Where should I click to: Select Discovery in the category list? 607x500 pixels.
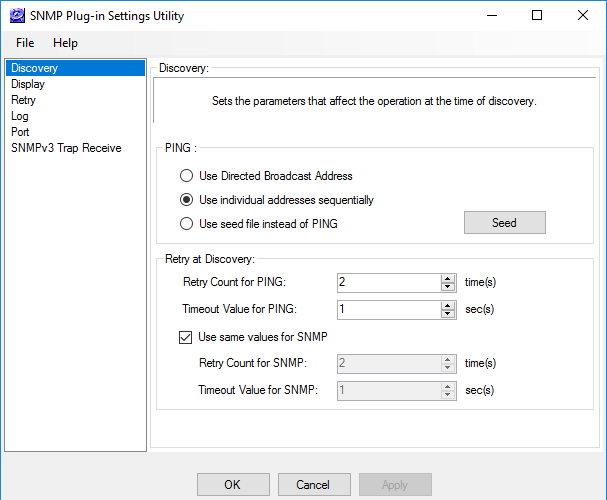(75, 68)
